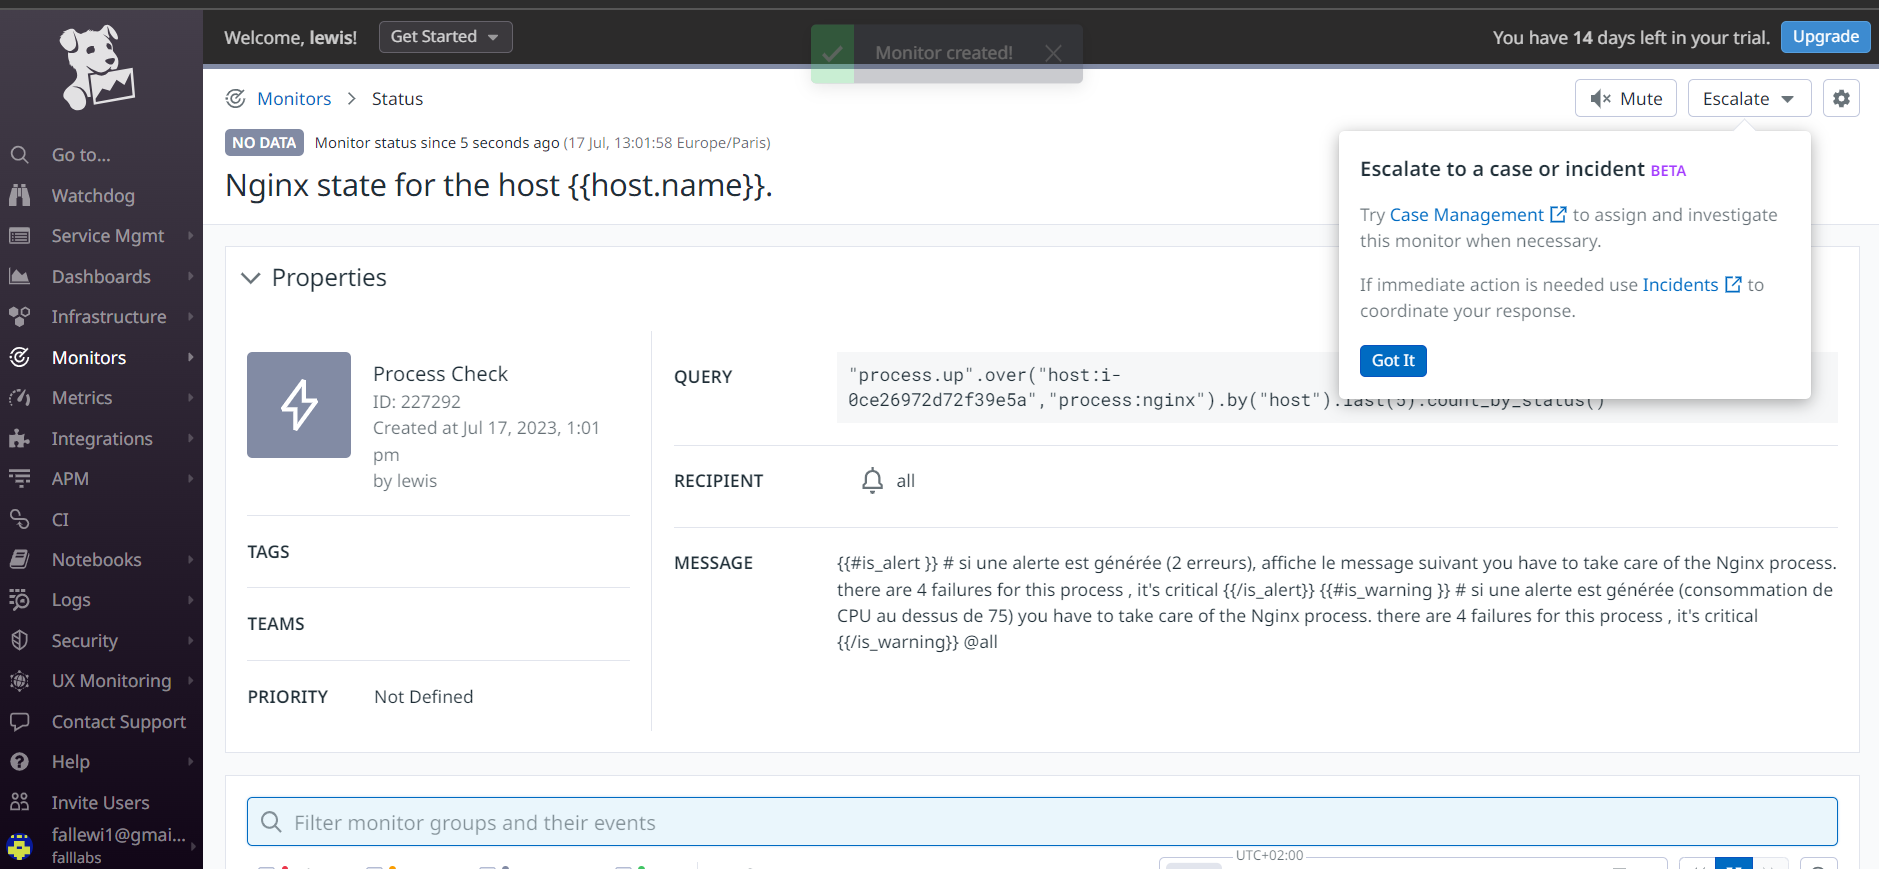Click the filter monitor groups input
This screenshot has width=1879, height=869.
(1042, 822)
